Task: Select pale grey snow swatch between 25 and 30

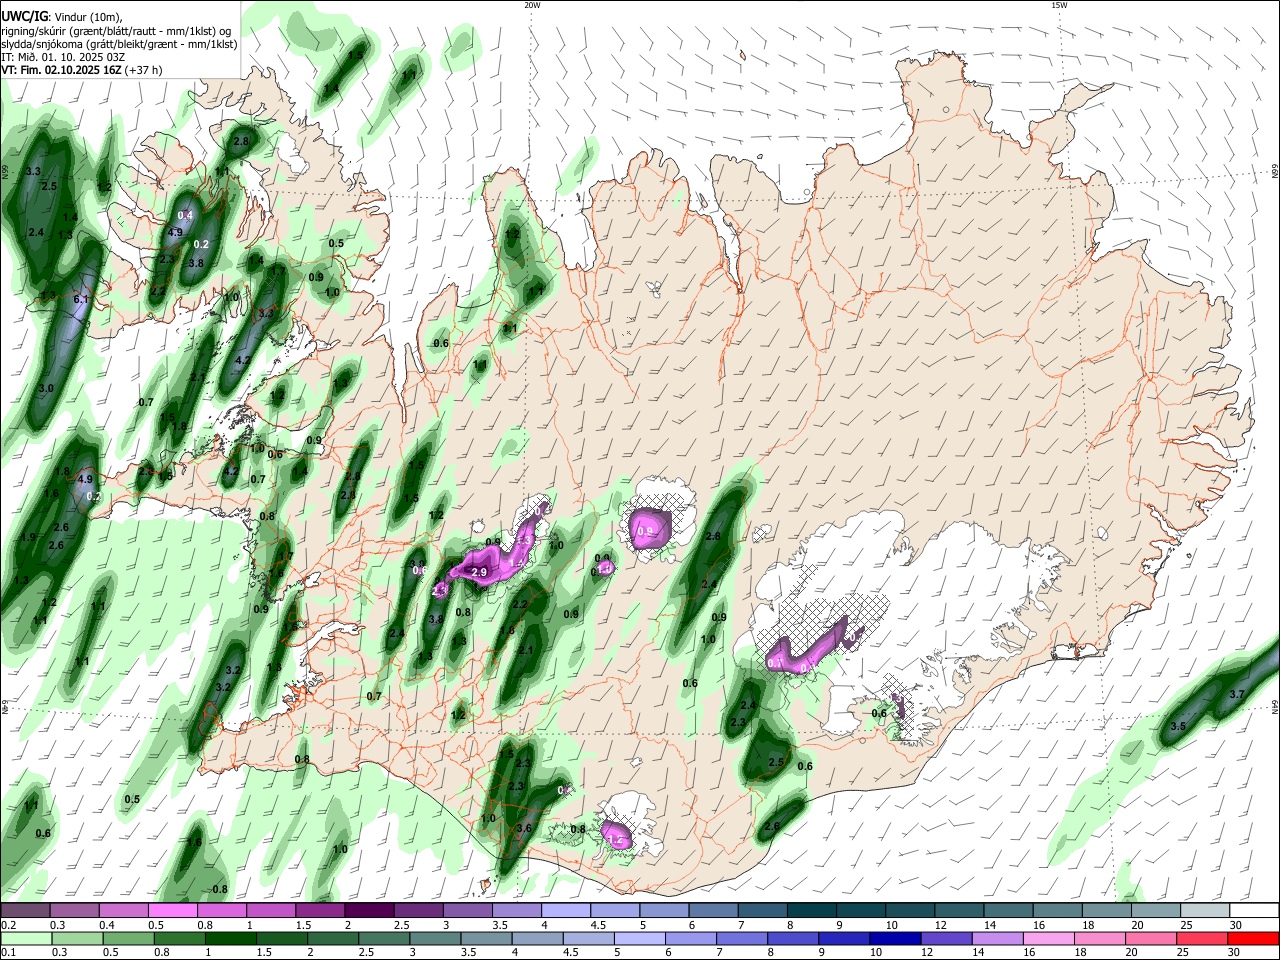Action: pyautogui.click(x=1206, y=911)
